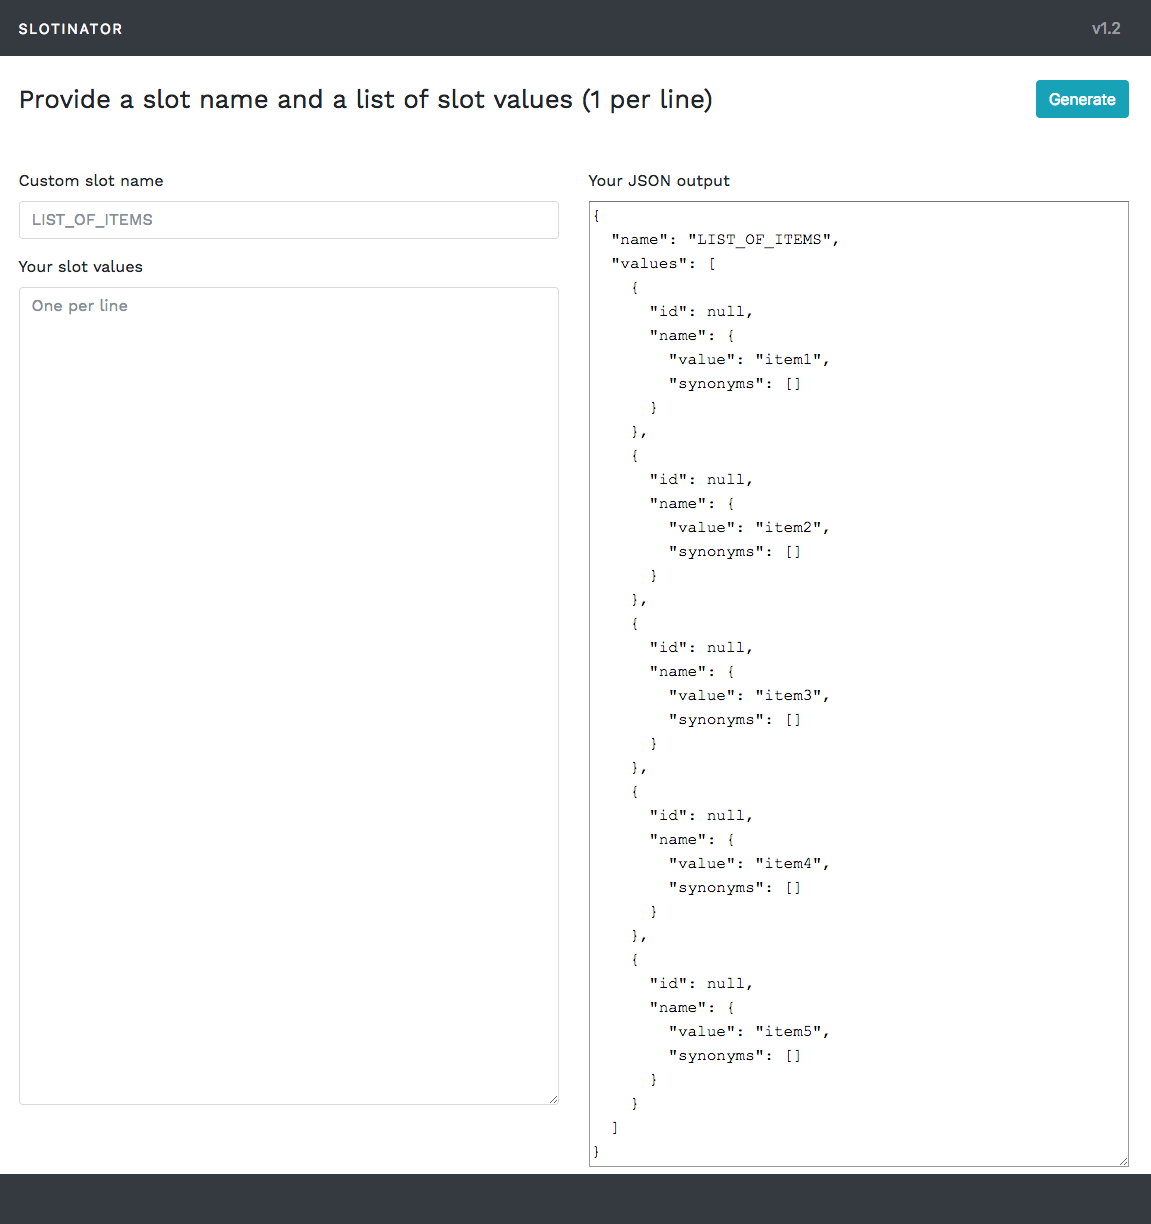This screenshot has width=1151, height=1224.
Task: Click the "item3" value in the JSON output
Action: [x=791, y=696]
